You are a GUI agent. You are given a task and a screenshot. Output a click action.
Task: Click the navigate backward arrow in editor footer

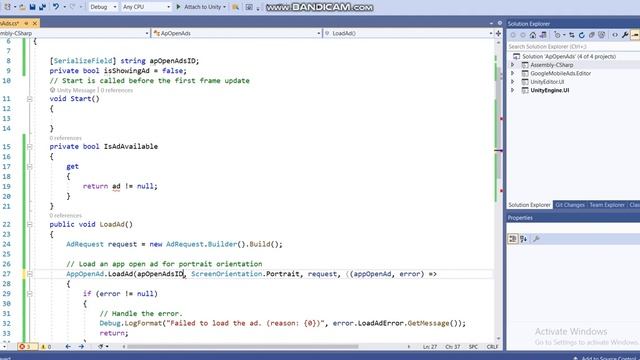[68, 347]
